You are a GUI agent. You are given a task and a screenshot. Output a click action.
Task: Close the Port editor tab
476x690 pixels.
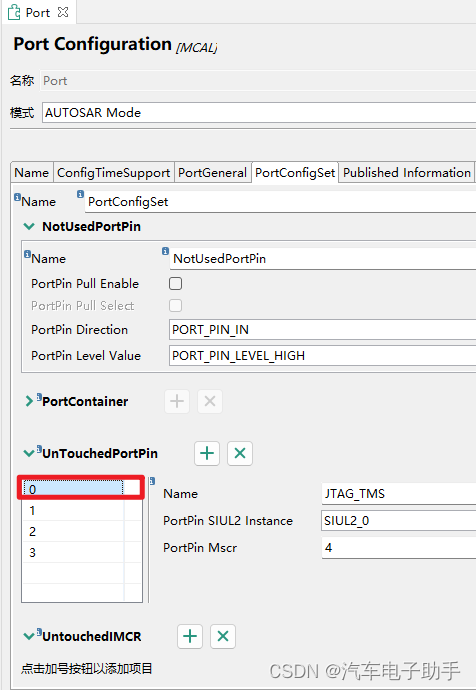pyautogui.click(x=63, y=12)
